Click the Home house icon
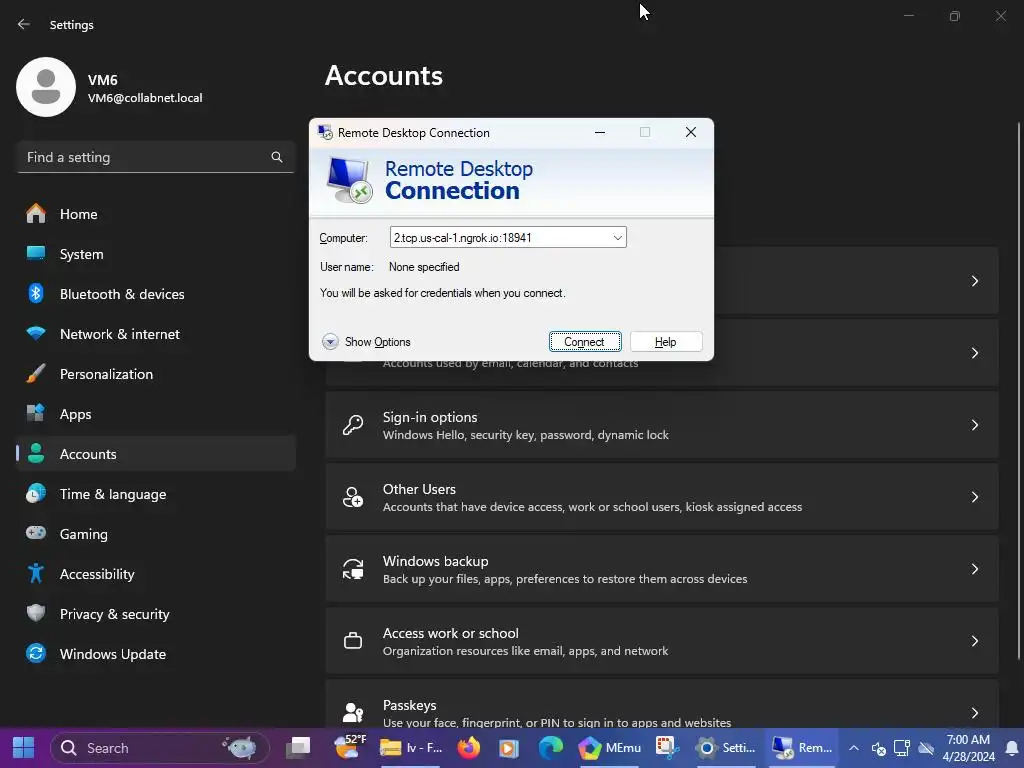 36,214
